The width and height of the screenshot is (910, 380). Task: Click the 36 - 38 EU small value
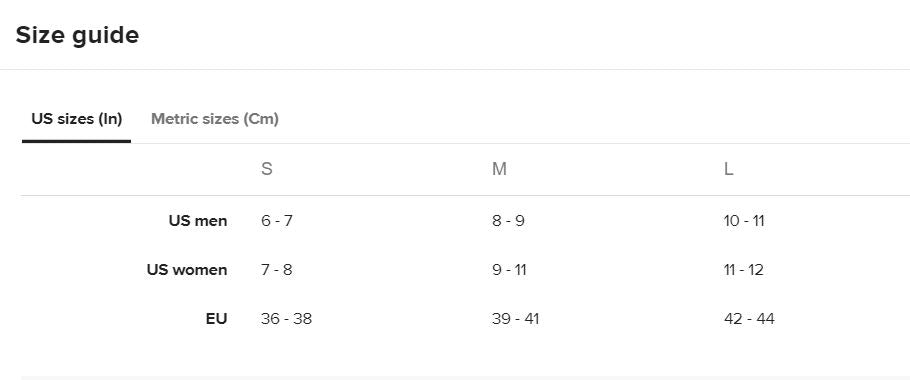(286, 319)
